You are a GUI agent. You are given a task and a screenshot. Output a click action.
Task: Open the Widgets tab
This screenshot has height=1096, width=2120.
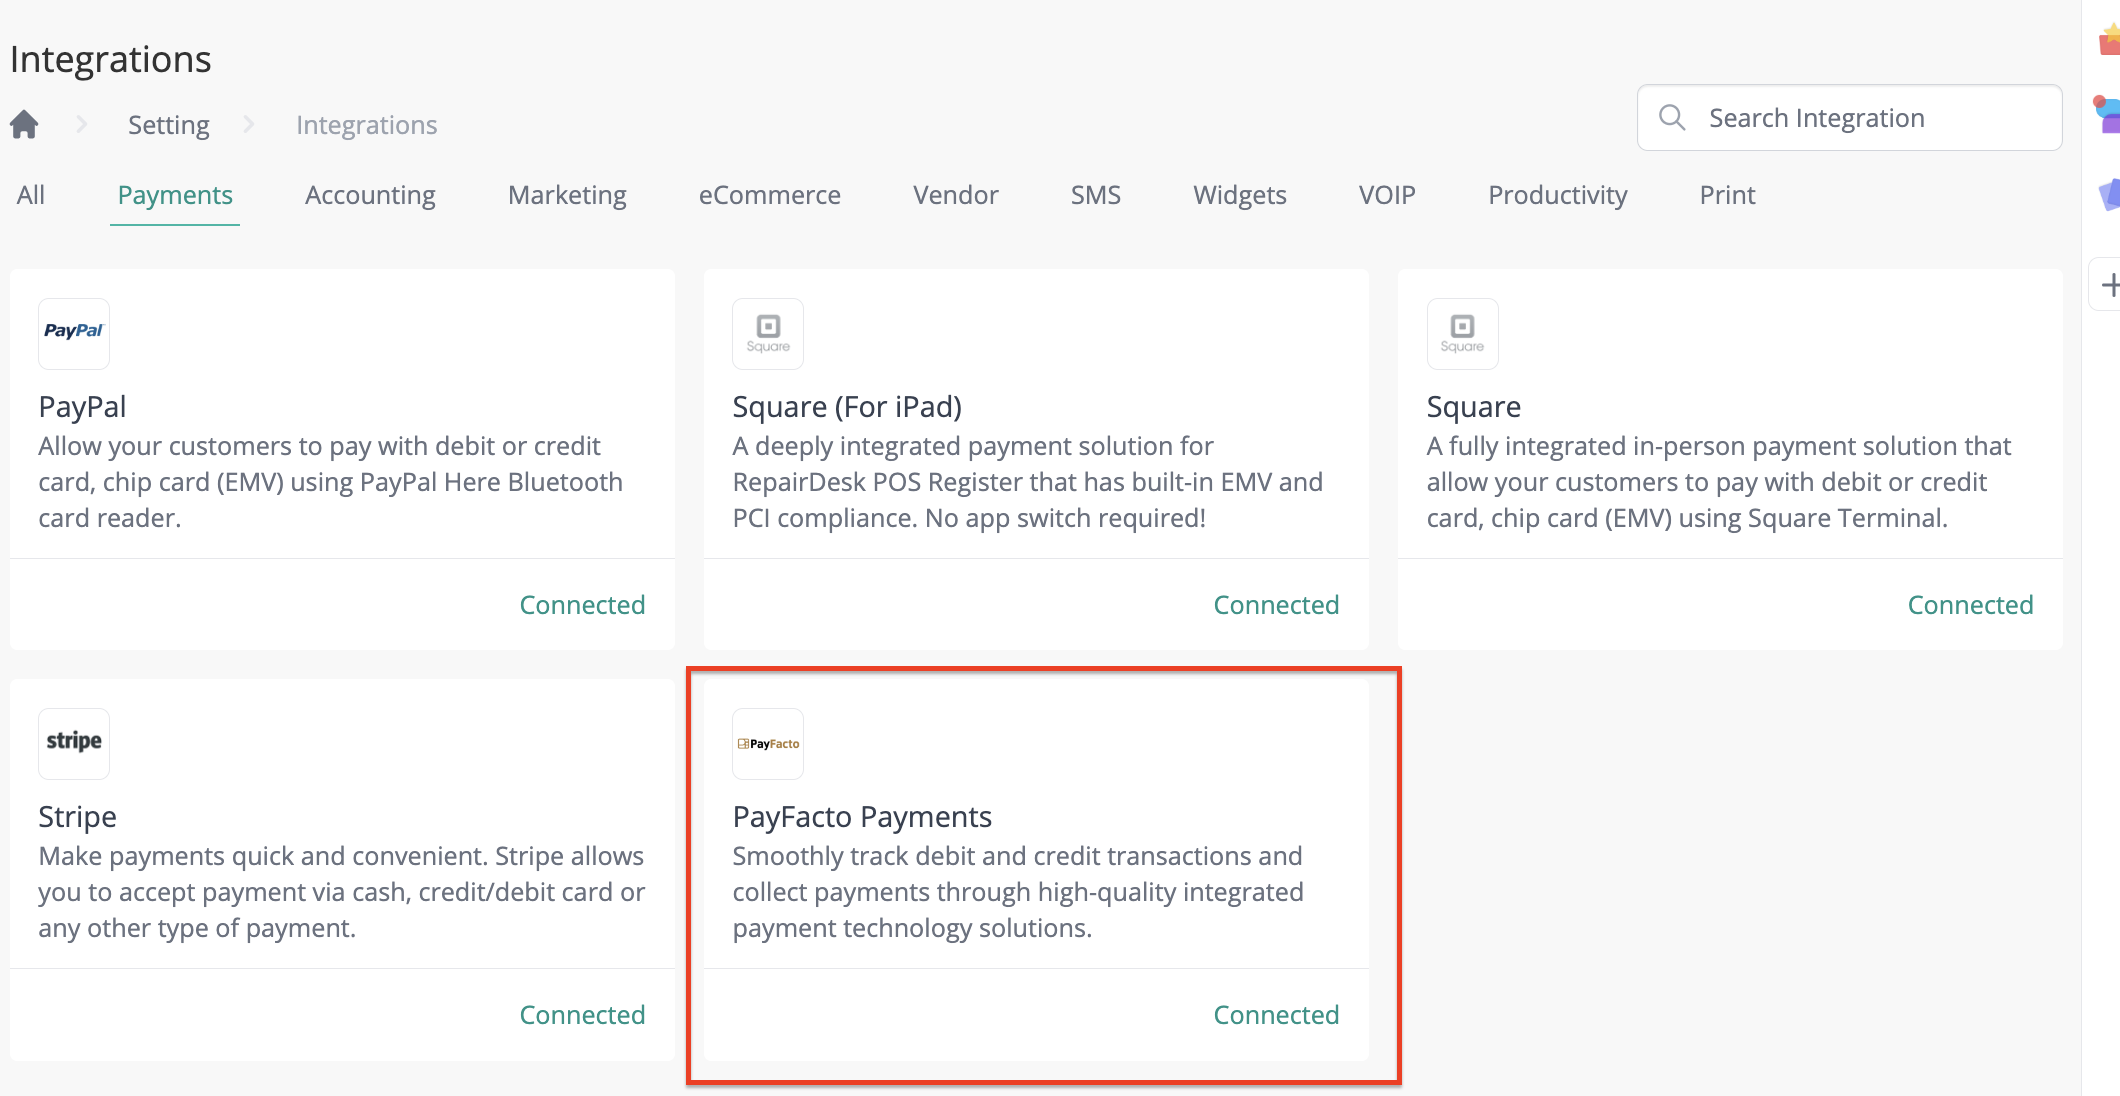pos(1240,195)
